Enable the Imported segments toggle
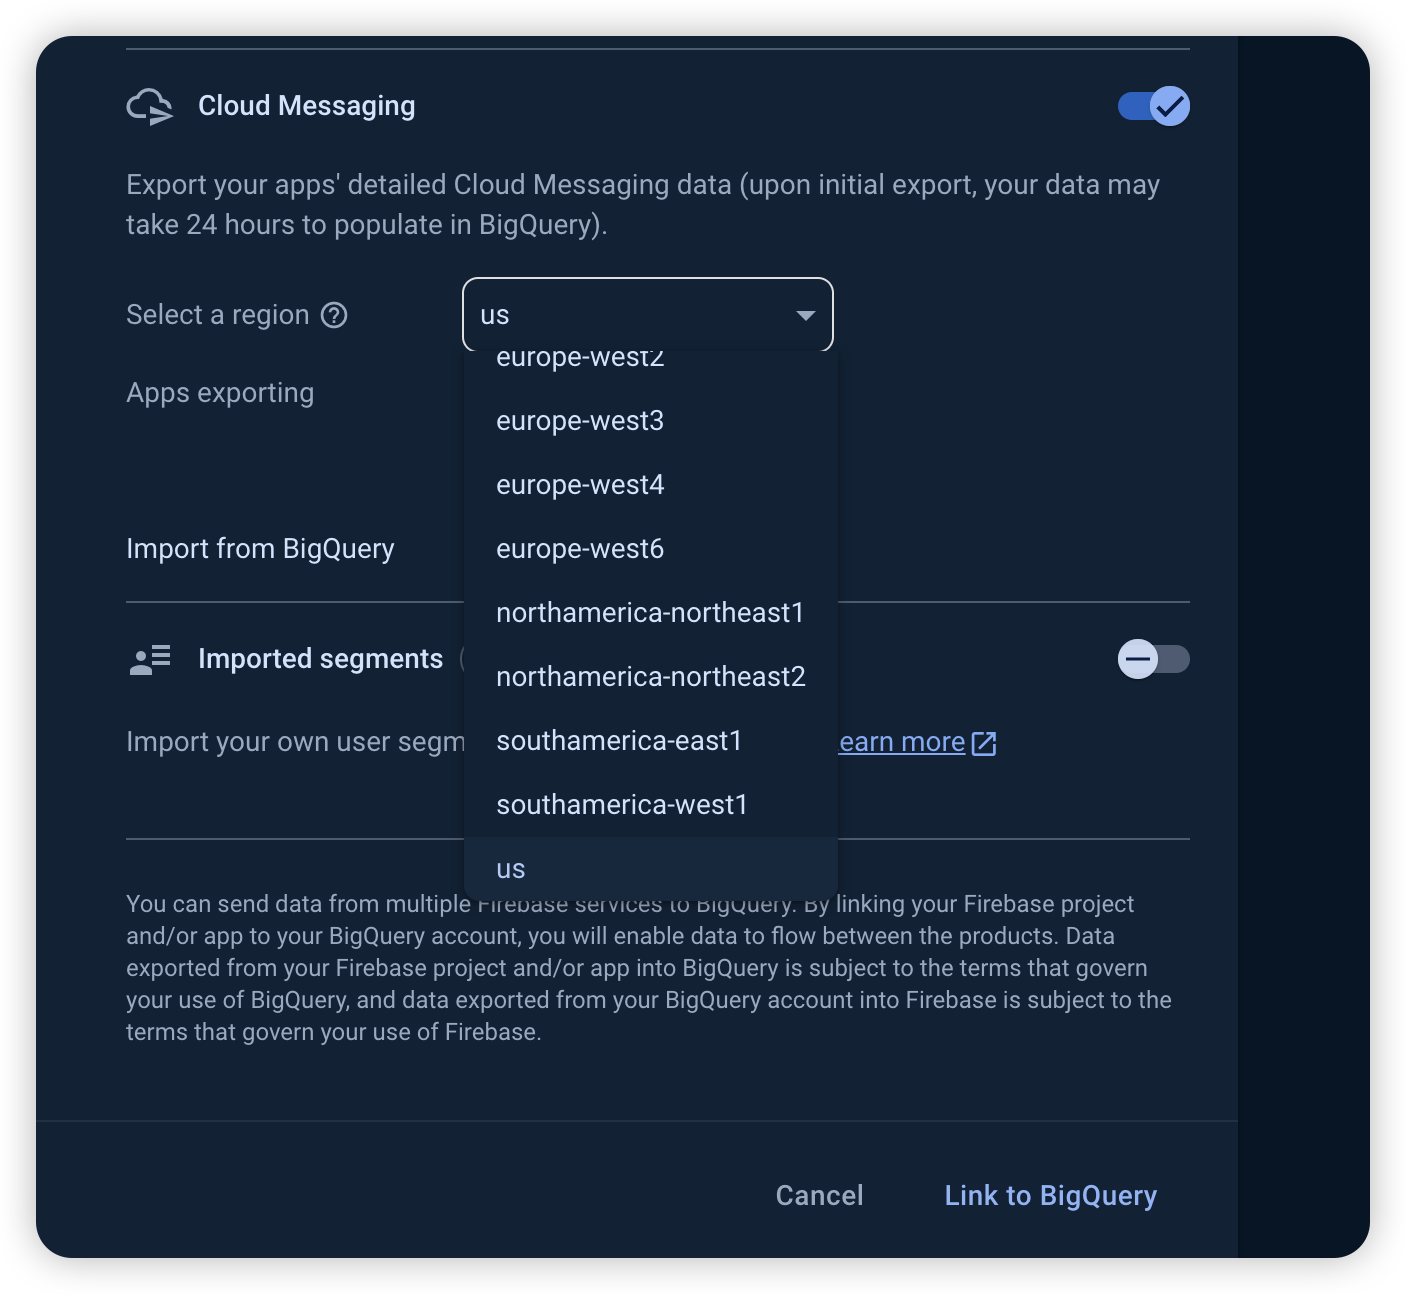This screenshot has width=1406, height=1294. [x=1154, y=659]
